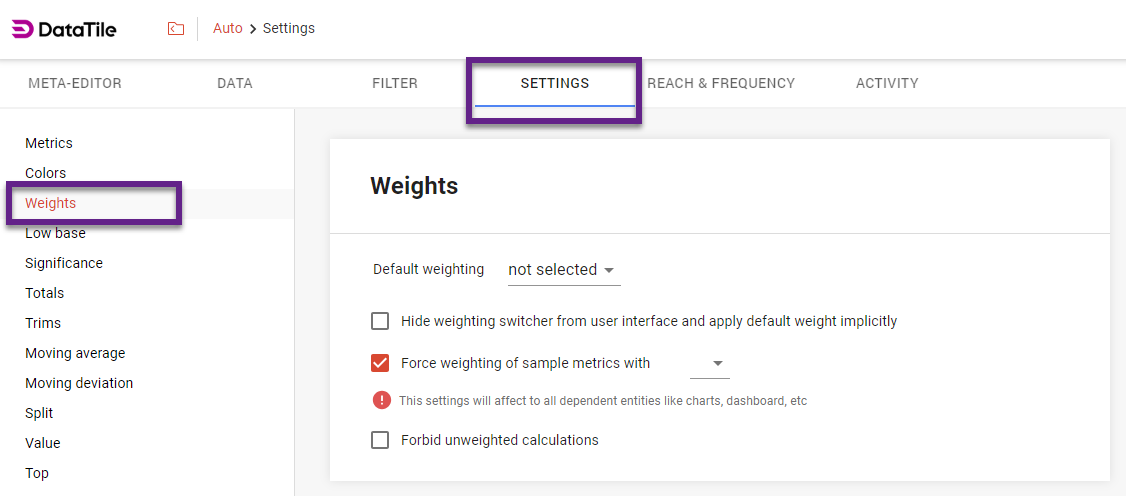Viewport: 1126px width, 496px height.
Task: Click the DataTile logo icon
Action: pos(22,29)
